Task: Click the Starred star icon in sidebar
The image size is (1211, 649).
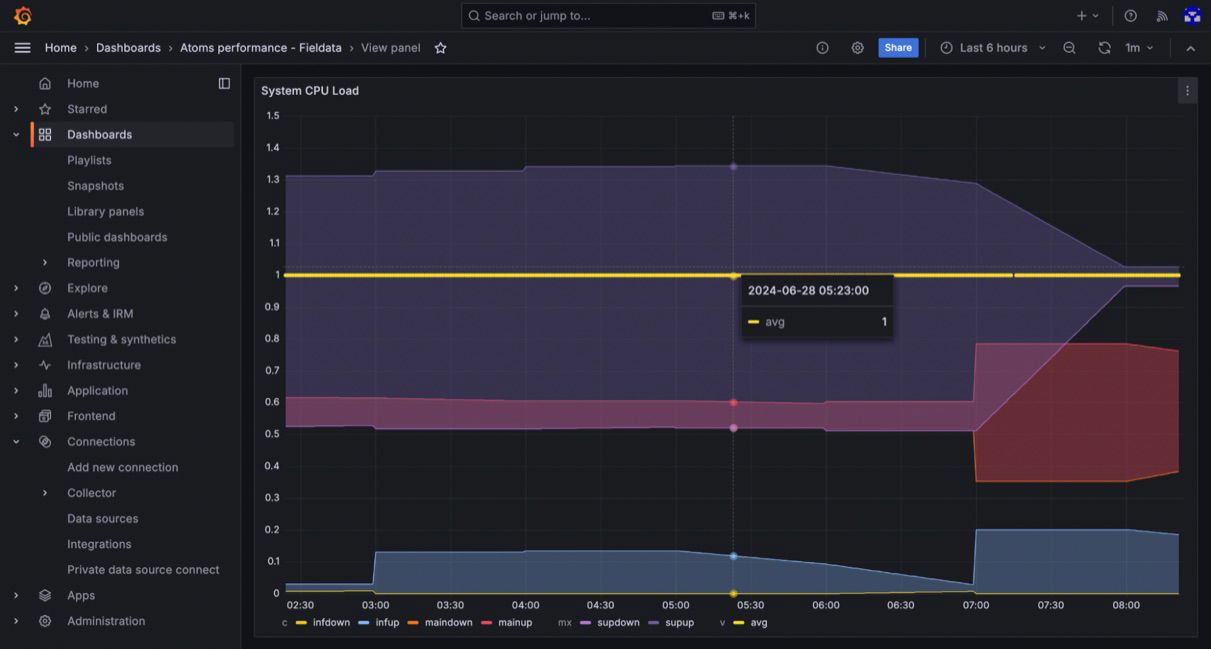Action: coord(45,109)
